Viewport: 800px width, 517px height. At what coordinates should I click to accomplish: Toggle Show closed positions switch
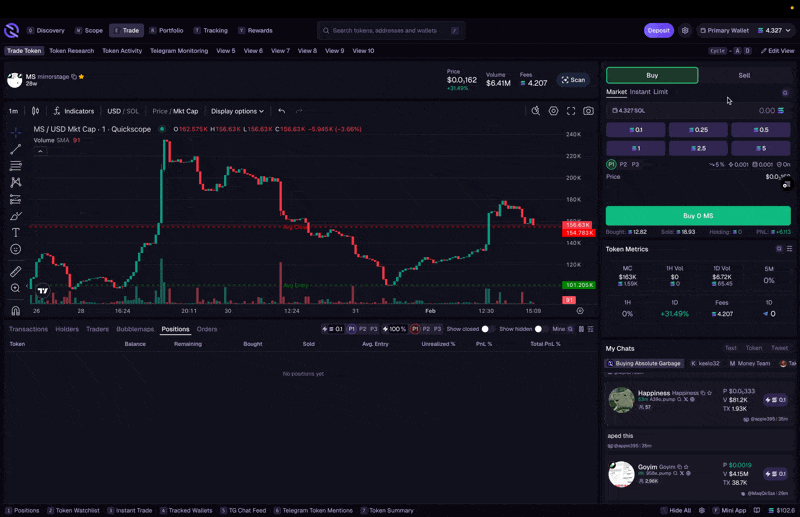coord(488,329)
